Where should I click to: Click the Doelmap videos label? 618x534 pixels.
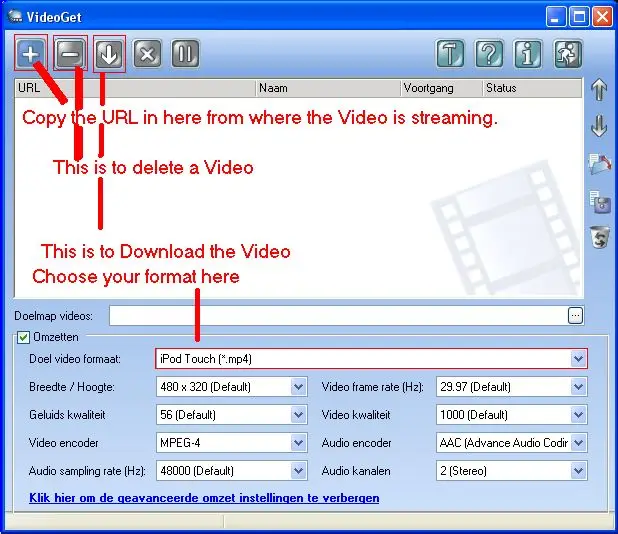click(x=53, y=316)
